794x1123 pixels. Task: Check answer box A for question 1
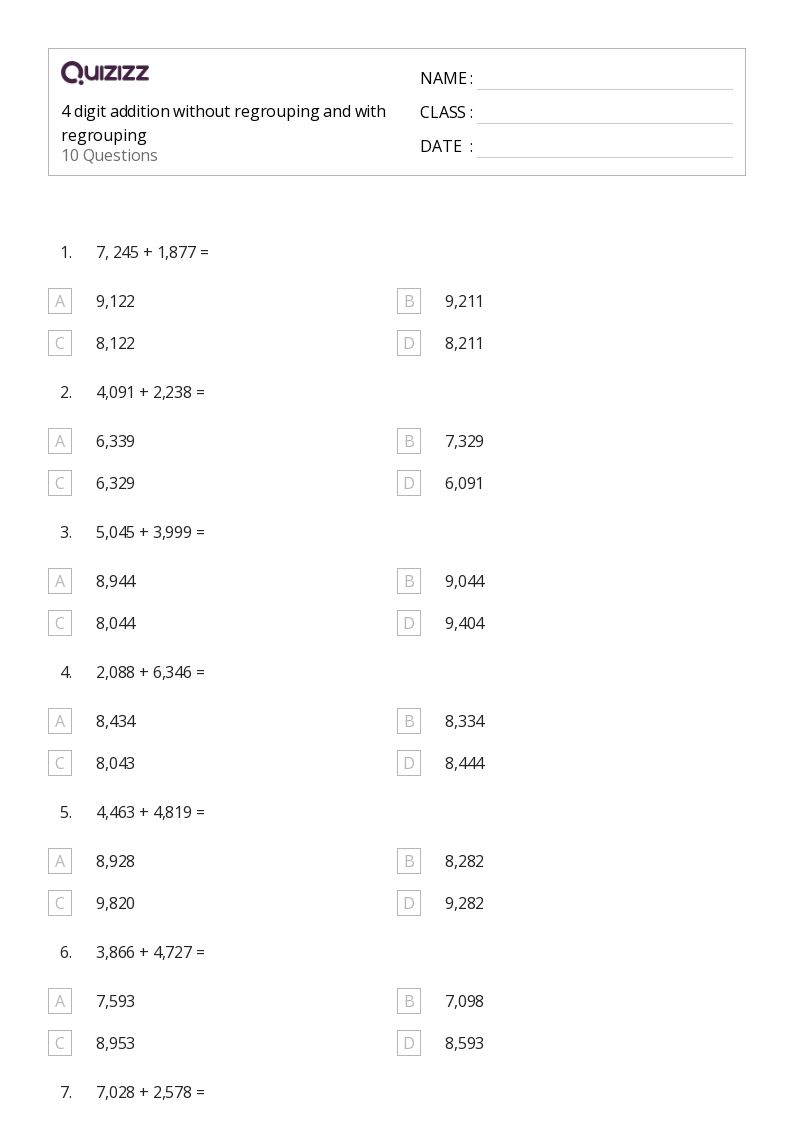coord(60,301)
